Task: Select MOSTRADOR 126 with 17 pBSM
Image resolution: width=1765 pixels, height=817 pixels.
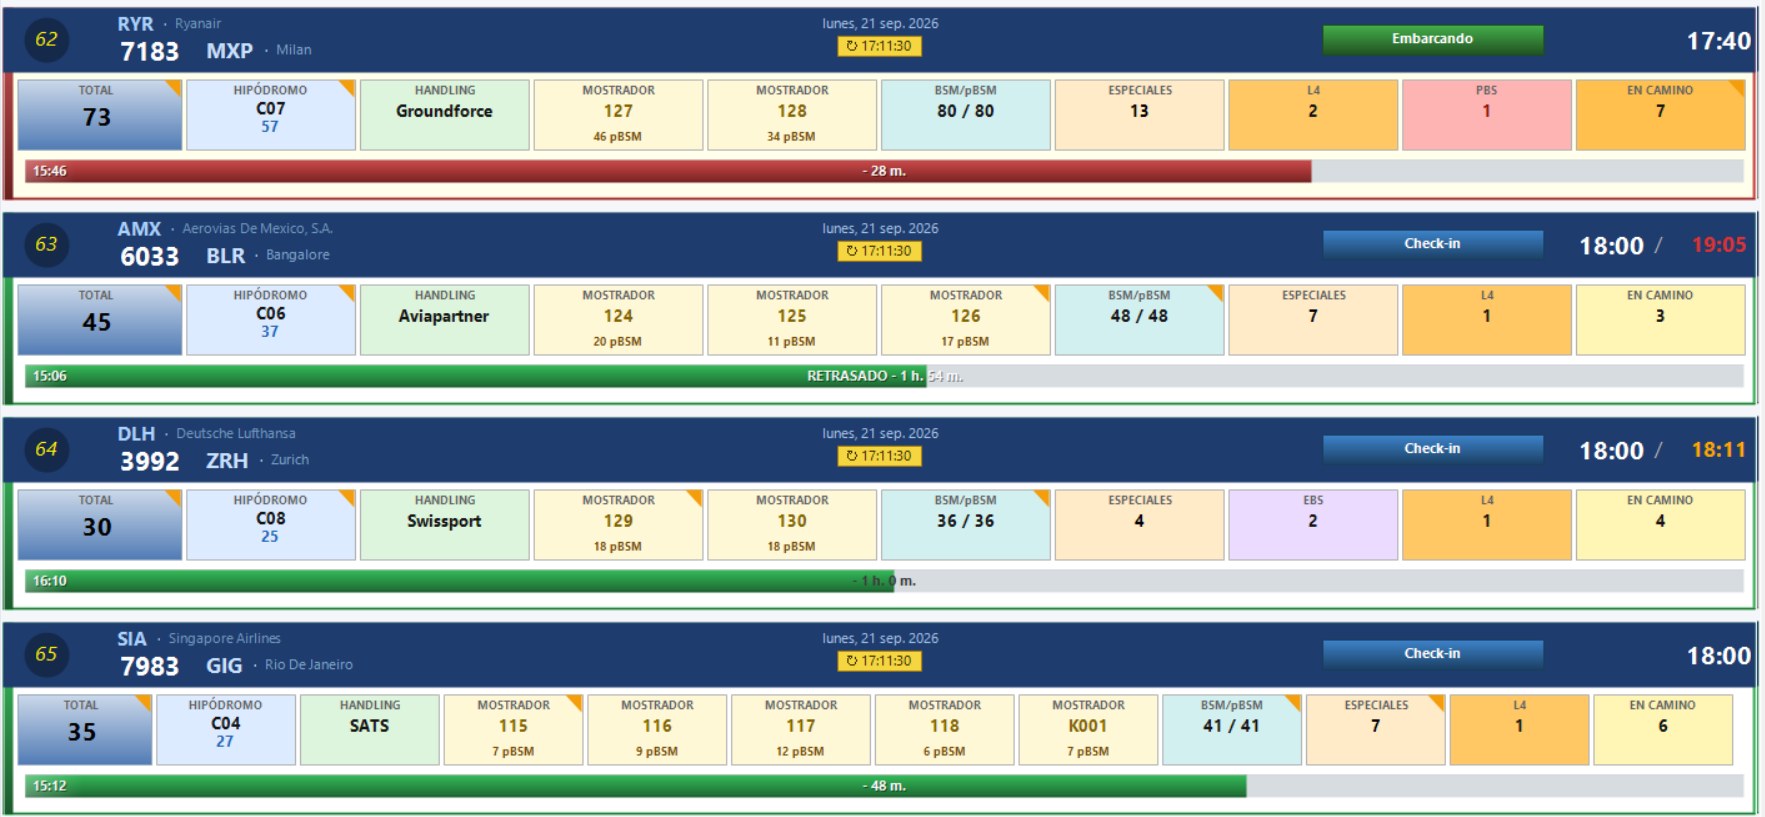Action: [x=966, y=320]
